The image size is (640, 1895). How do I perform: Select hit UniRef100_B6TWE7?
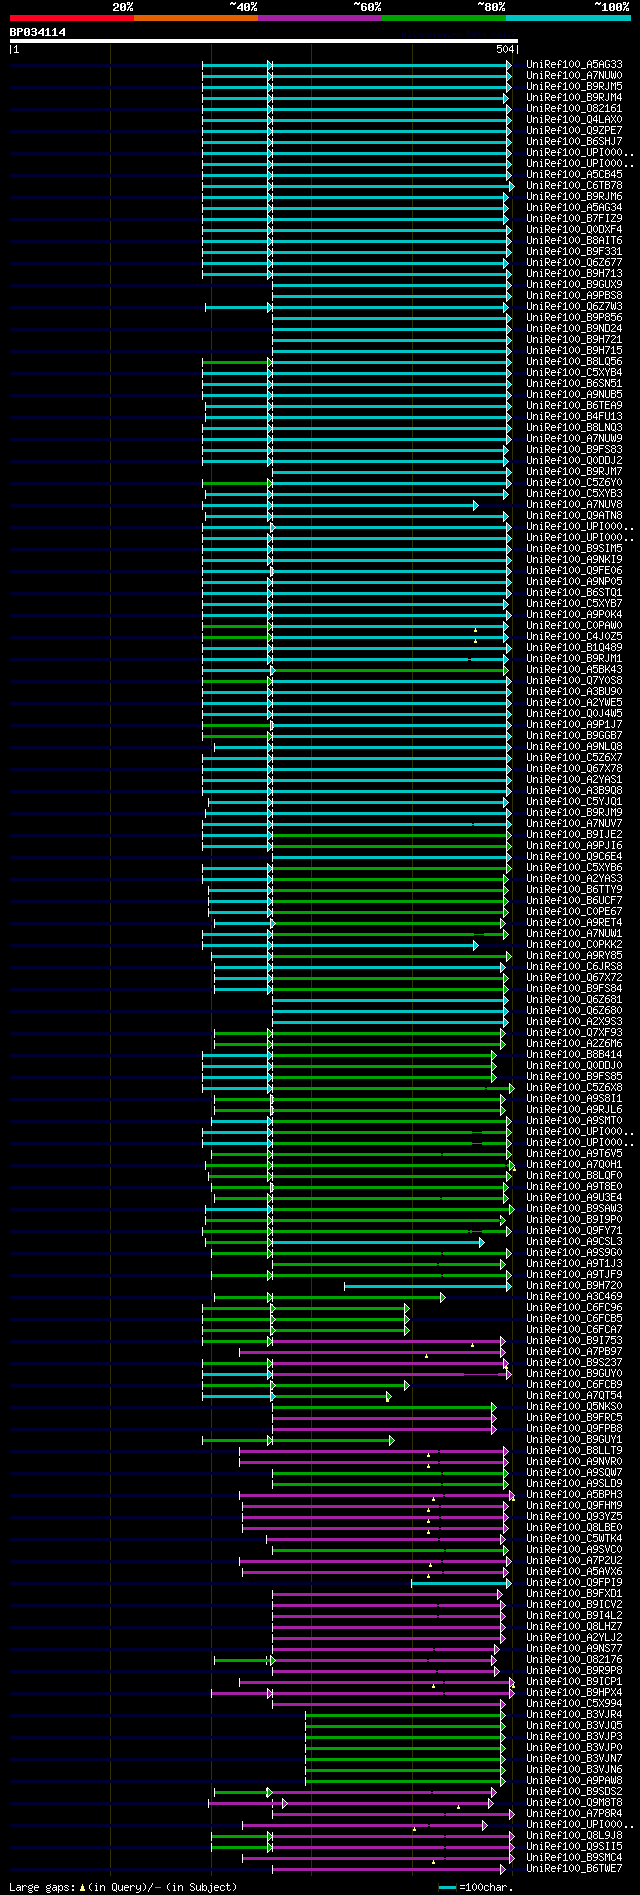[574, 1869]
